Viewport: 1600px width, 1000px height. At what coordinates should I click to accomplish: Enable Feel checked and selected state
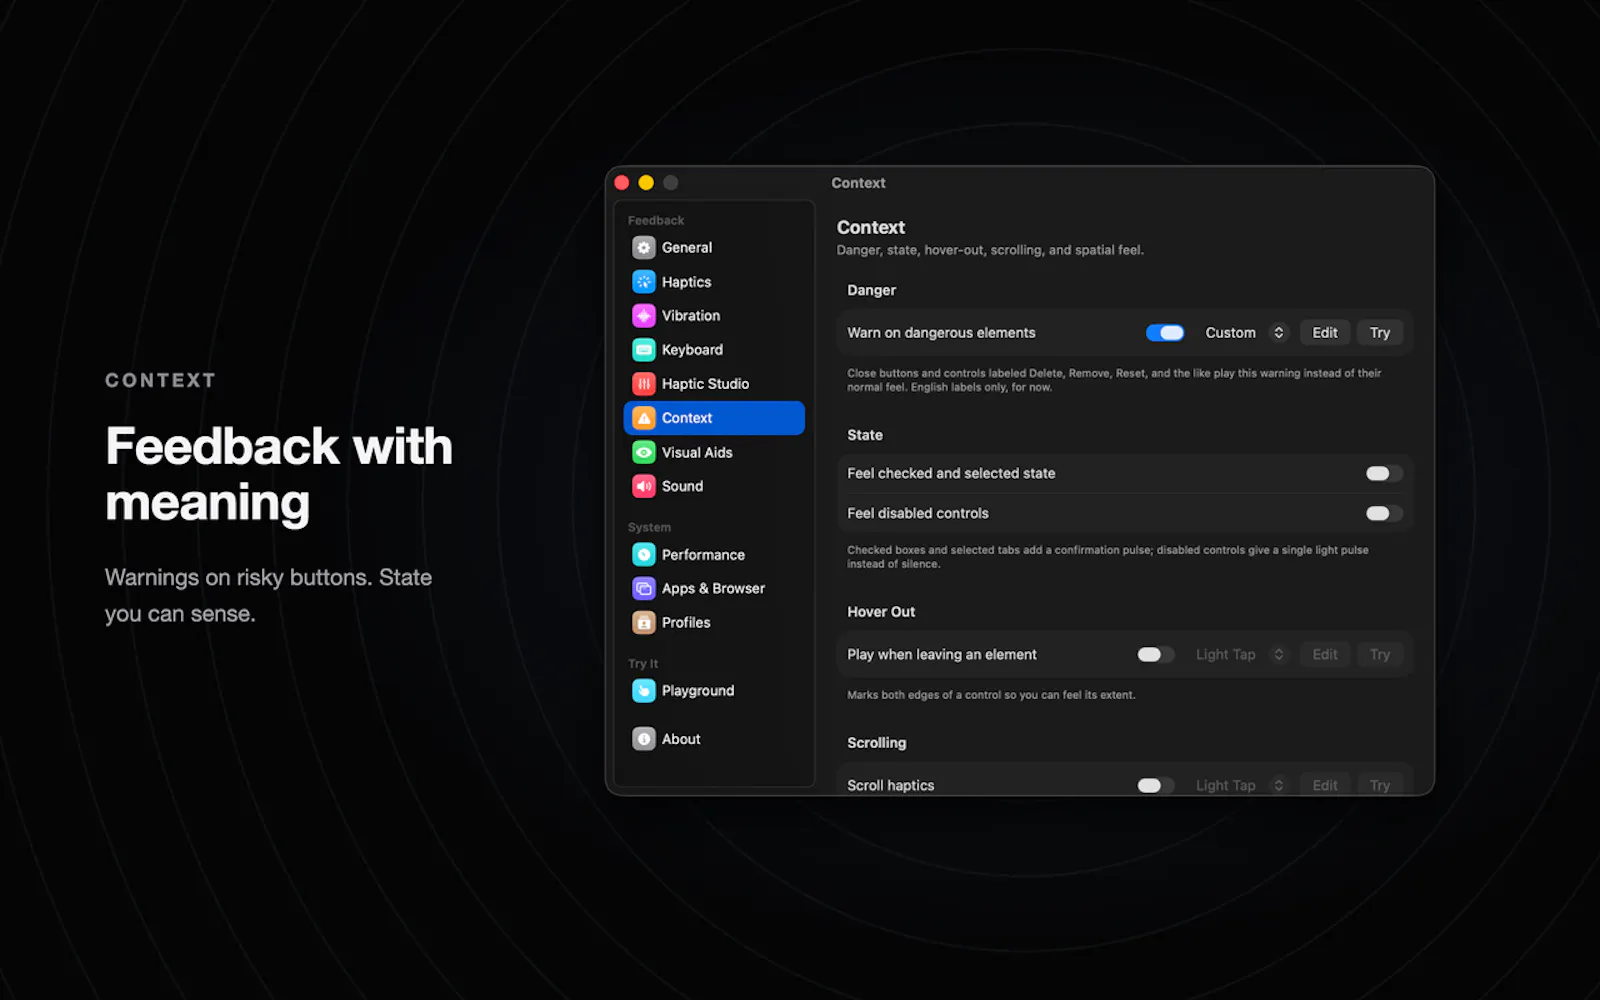point(1384,473)
